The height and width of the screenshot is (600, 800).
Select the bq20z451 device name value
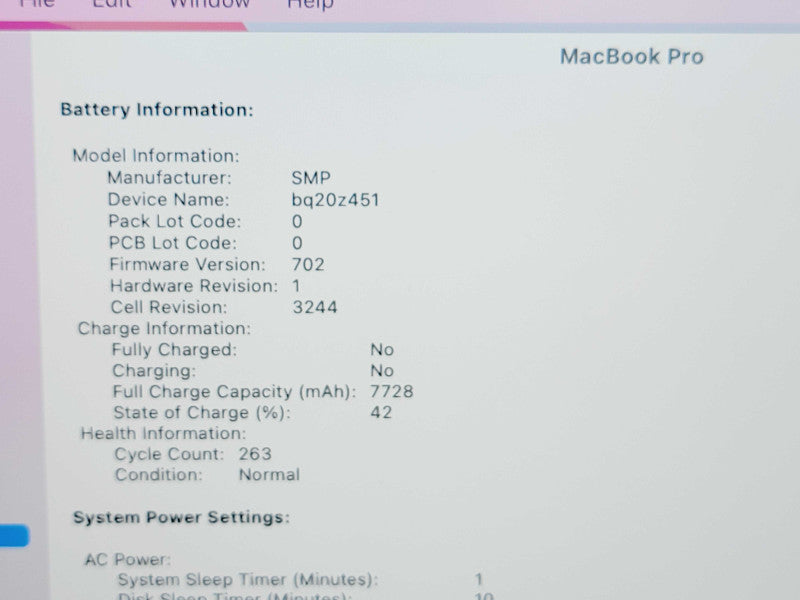[x=335, y=200]
